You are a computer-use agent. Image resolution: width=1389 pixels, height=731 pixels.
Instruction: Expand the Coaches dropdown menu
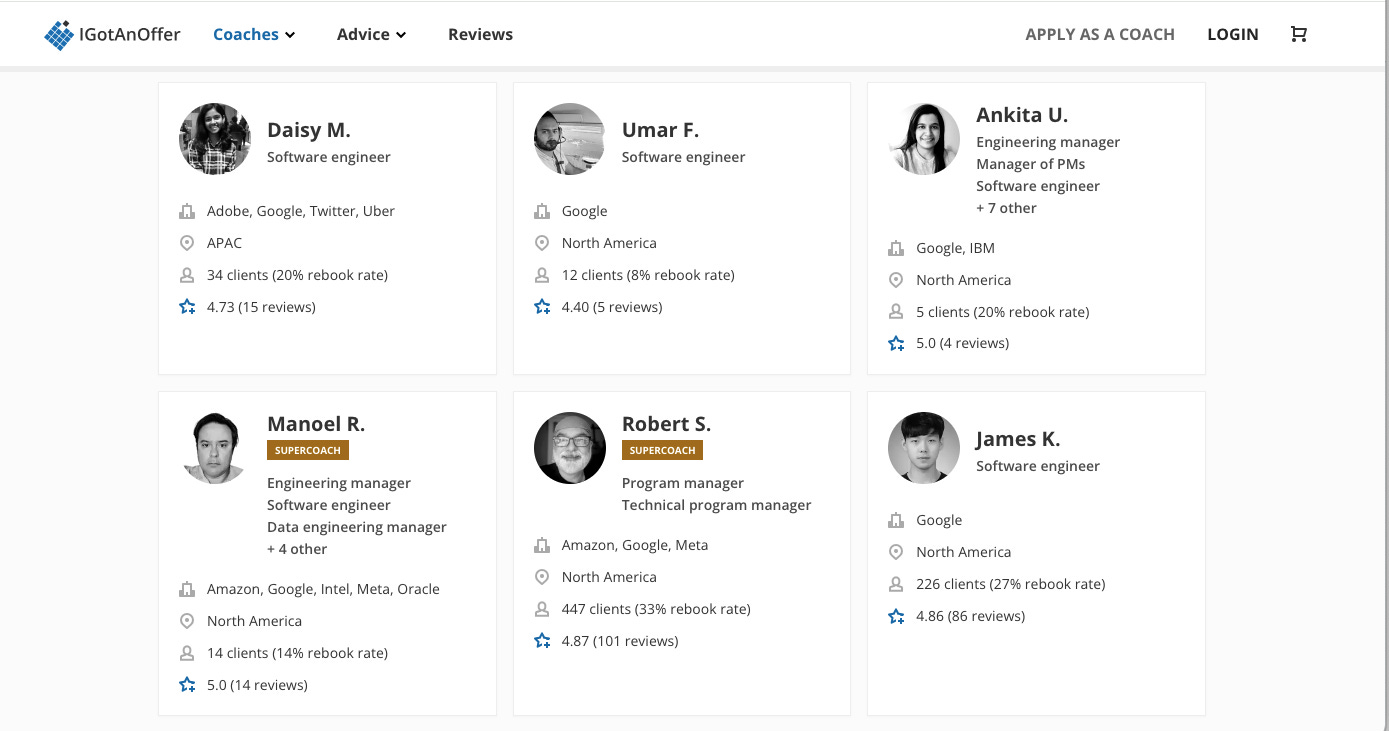[x=254, y=34]
